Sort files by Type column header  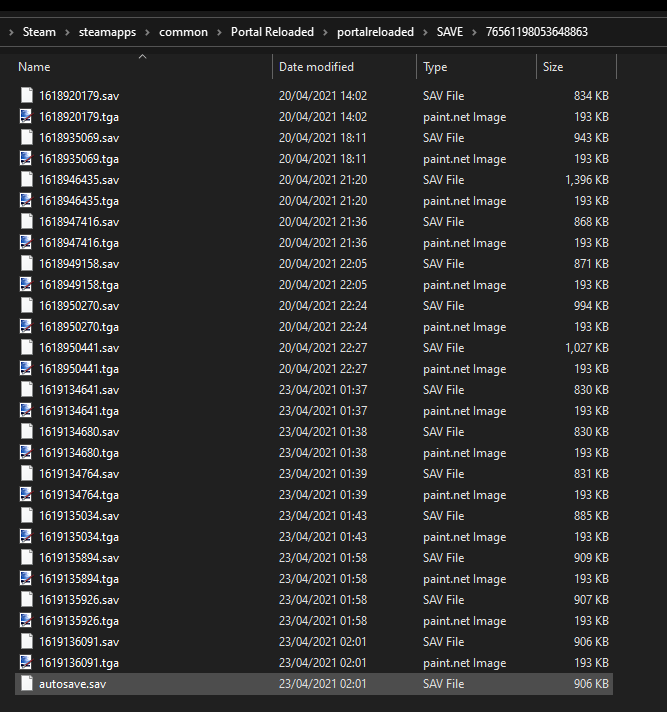(435, 67)
